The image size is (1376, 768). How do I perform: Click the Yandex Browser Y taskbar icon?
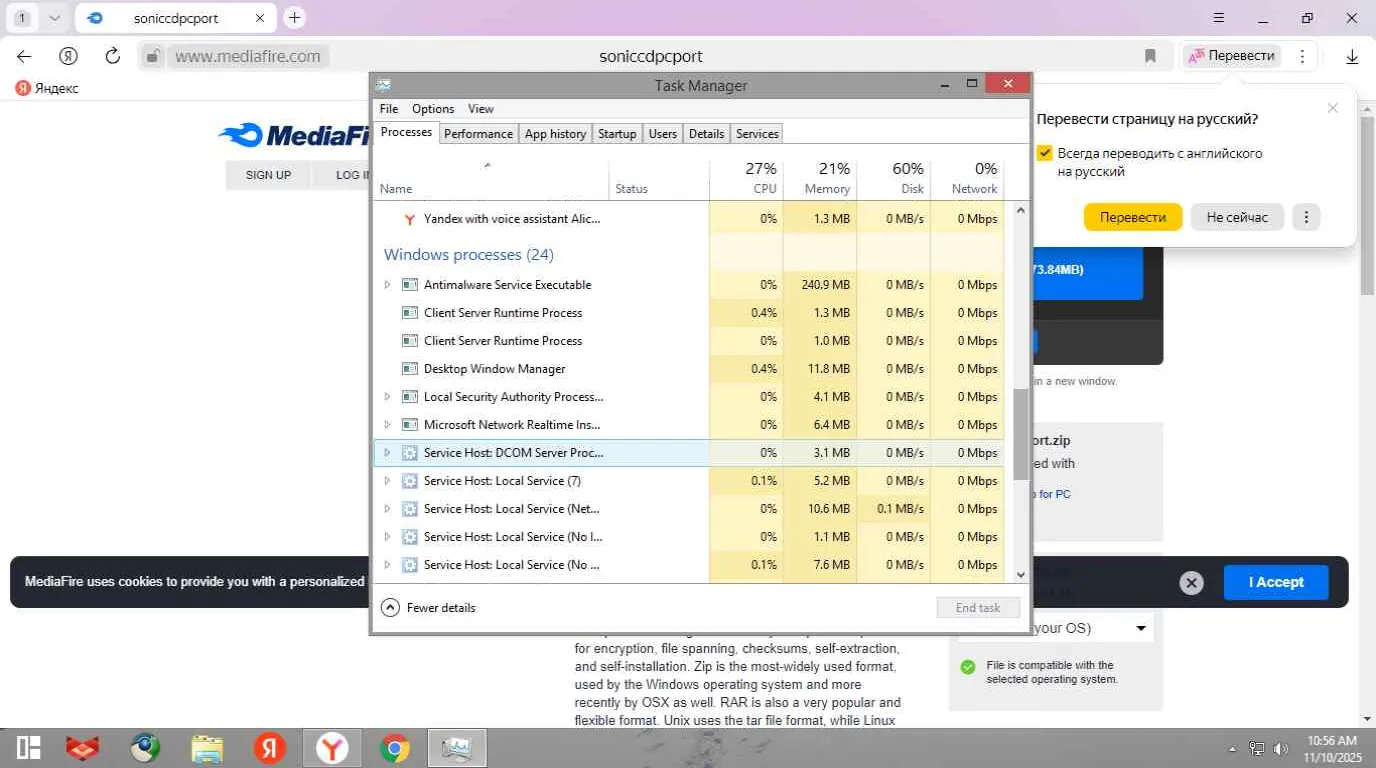[332, 748]
